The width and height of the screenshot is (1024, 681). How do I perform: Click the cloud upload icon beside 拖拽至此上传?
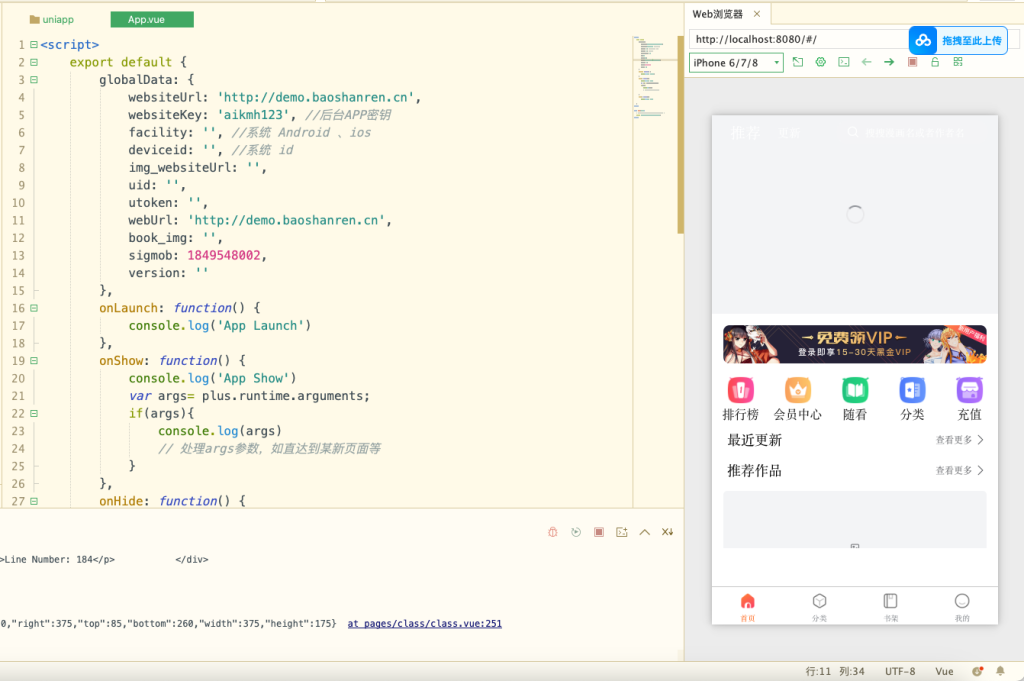point(923,40)
